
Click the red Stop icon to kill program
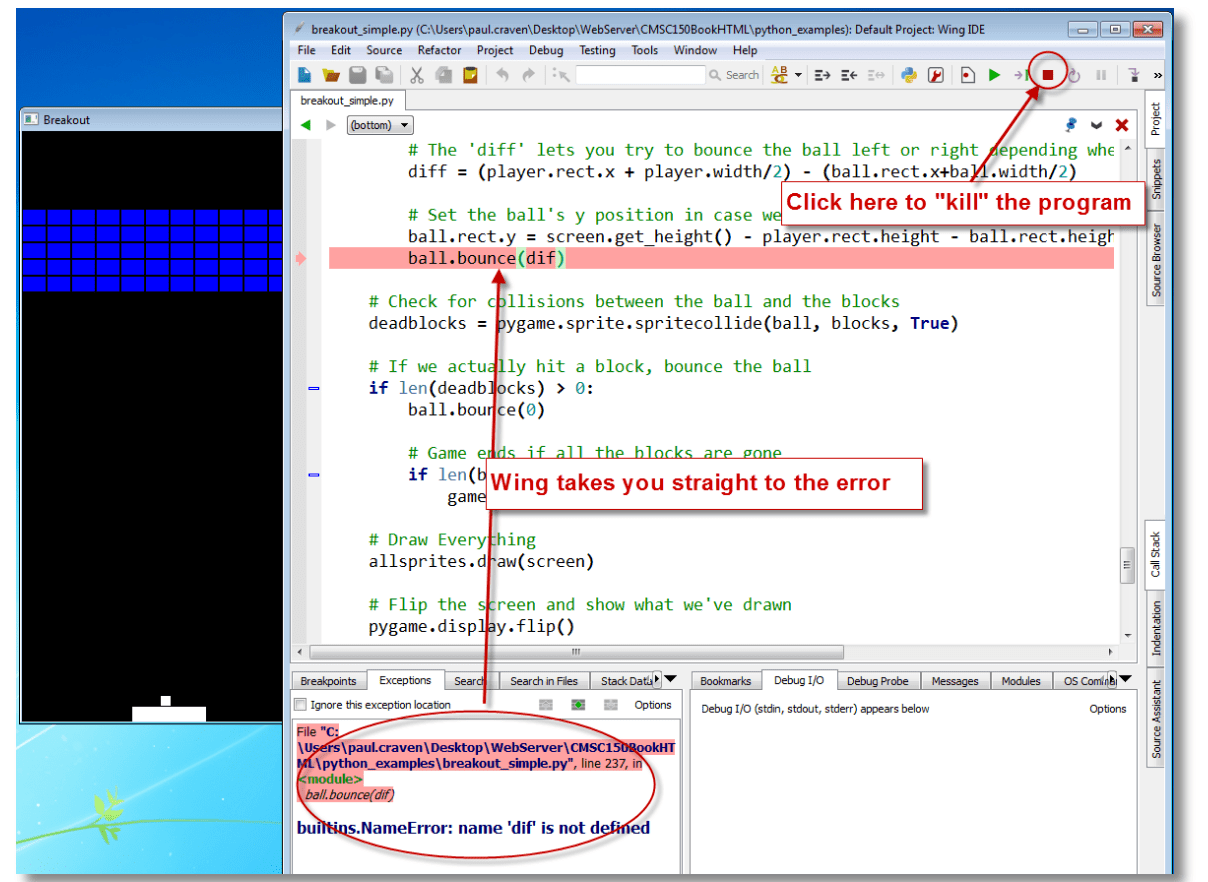pos(1047,75)
